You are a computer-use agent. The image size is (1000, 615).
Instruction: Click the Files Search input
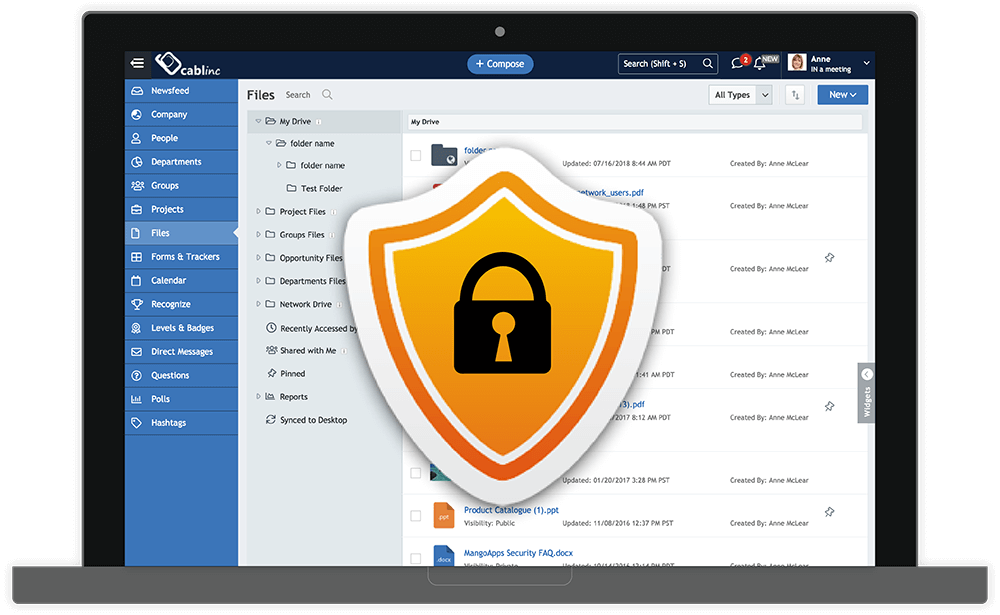tap(298, 94)
